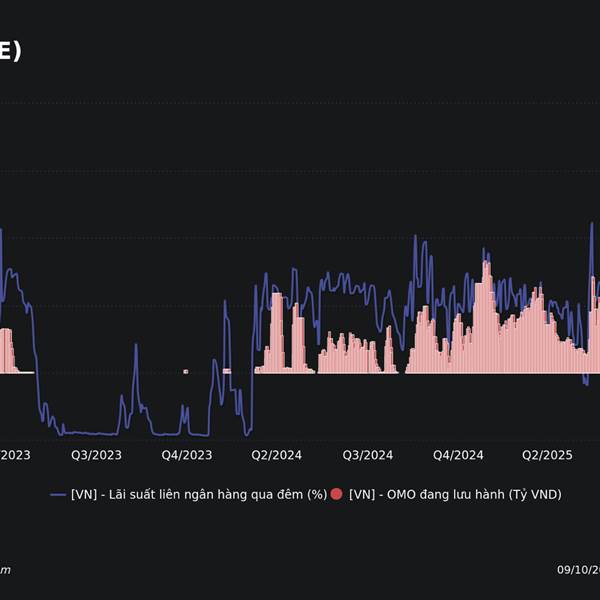The width and height of the screenshot is (600, 600).
Task: Toggle the OMO đang lưu hành legend entry
Action: pyautogui.click(x=446, y=494)
